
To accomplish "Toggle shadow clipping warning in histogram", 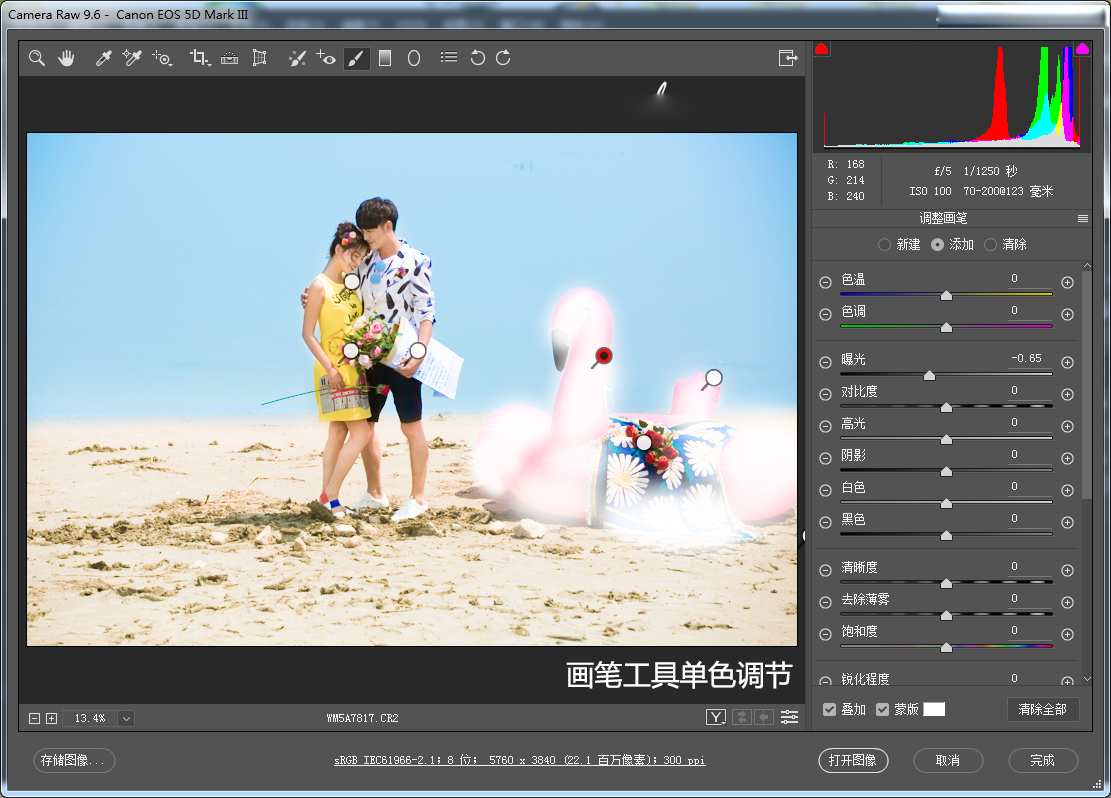I will 822,49.
